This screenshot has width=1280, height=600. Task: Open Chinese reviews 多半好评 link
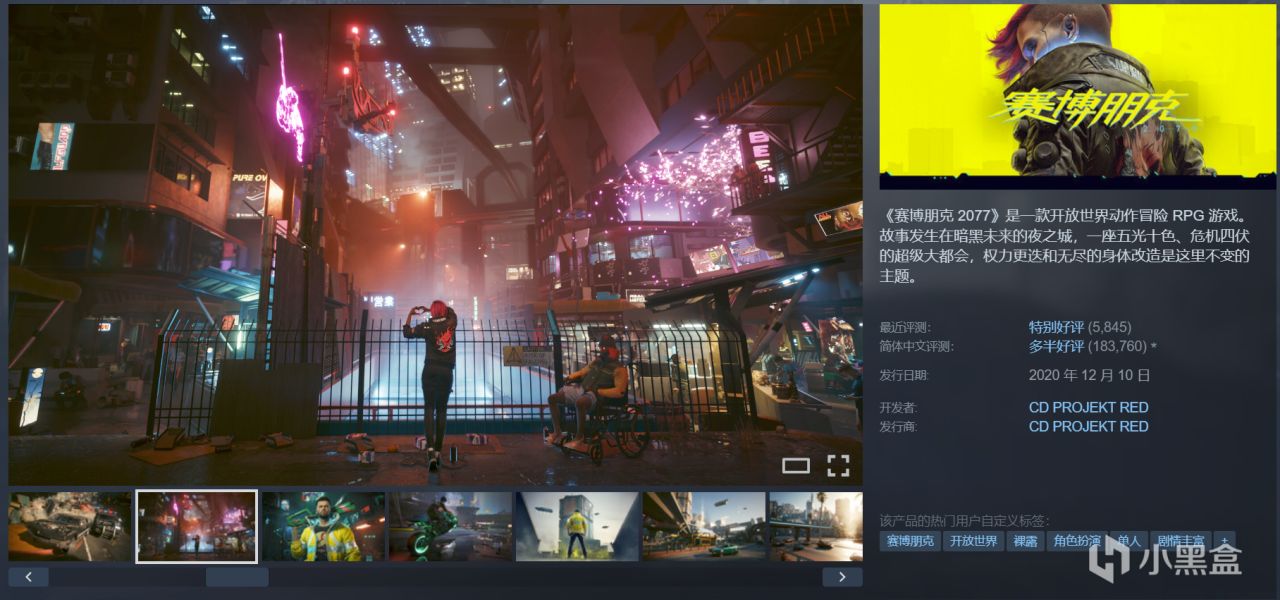click(x=1057, y=346)
